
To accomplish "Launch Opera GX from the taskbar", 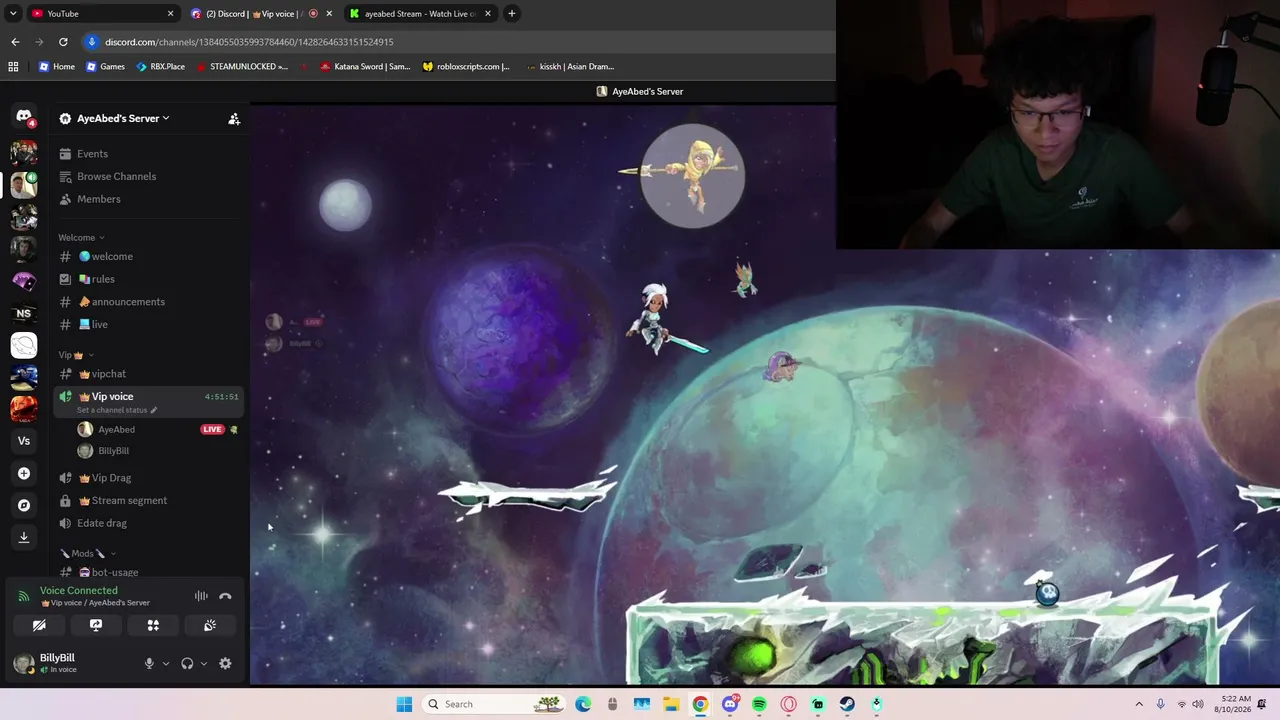I will (788, 704).
